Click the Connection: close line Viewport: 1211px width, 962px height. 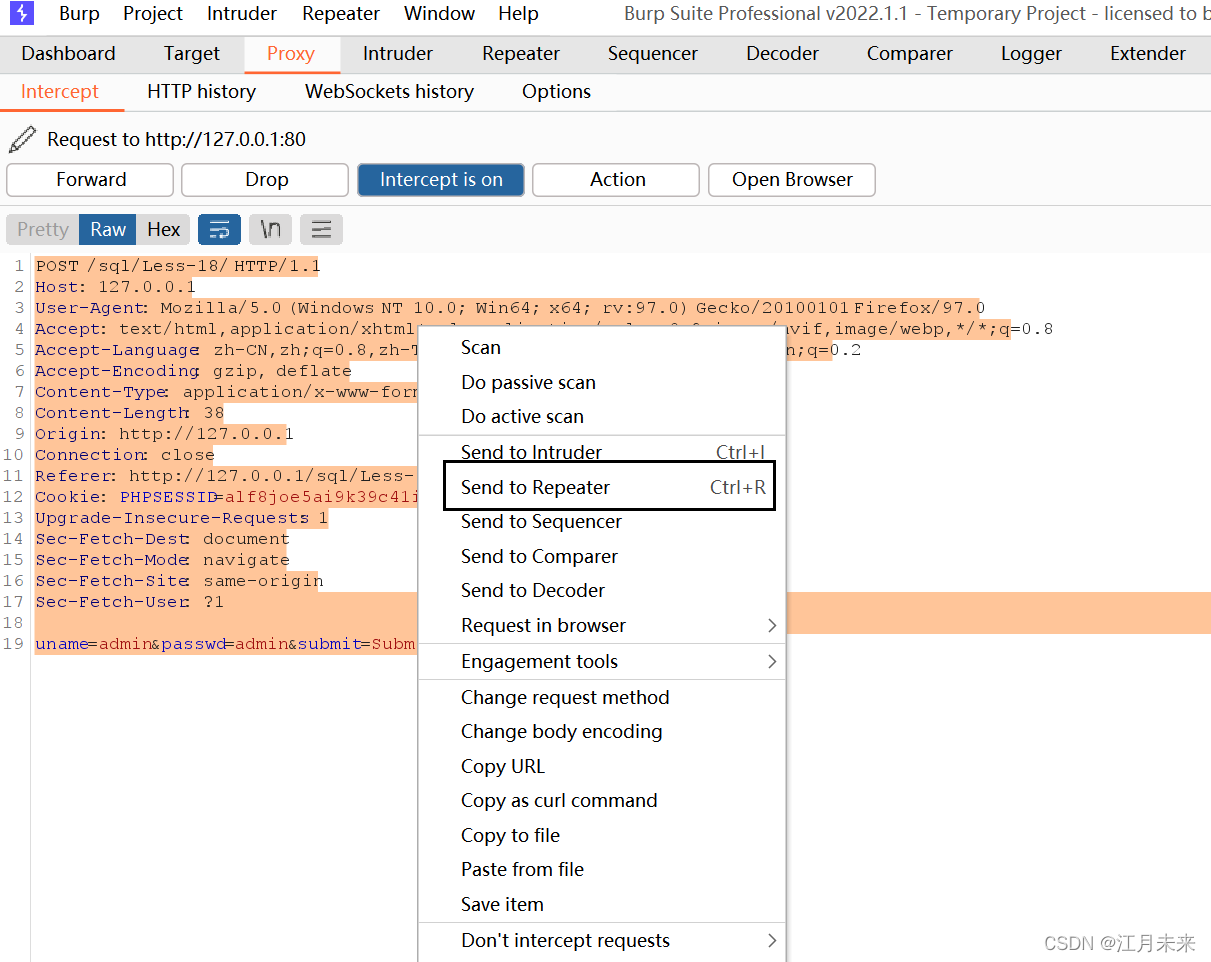click(x=125, y=455)
